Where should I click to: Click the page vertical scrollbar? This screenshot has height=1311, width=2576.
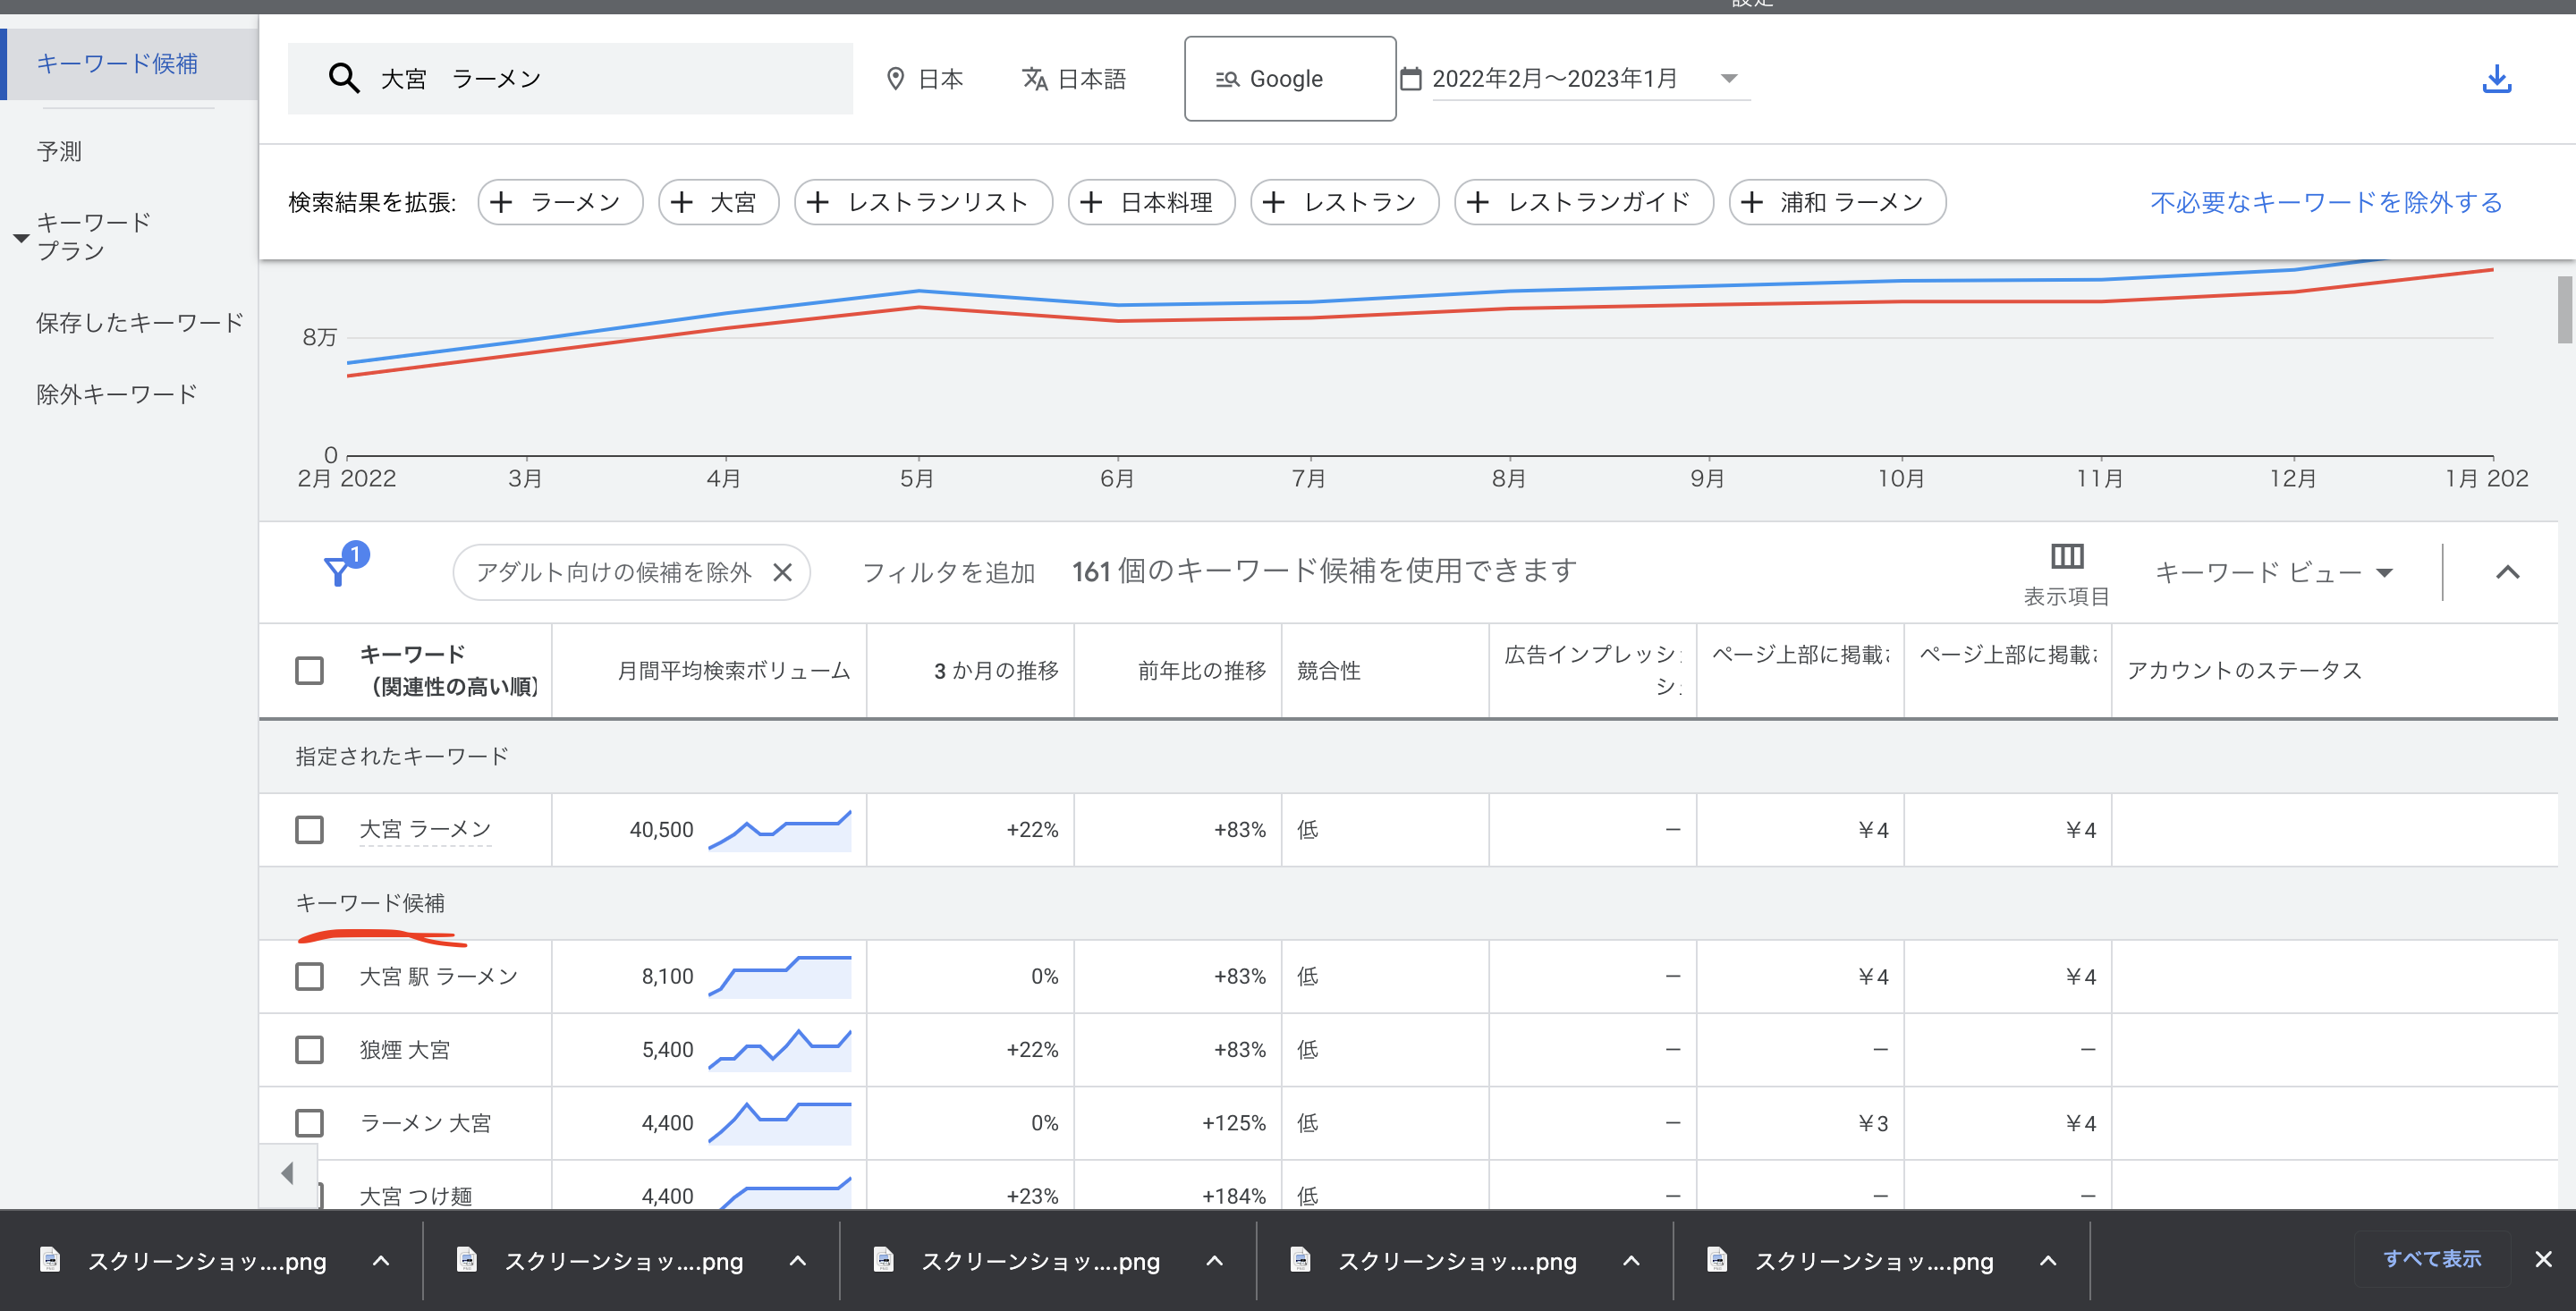pyautogui.click(x=2565, y=310)
